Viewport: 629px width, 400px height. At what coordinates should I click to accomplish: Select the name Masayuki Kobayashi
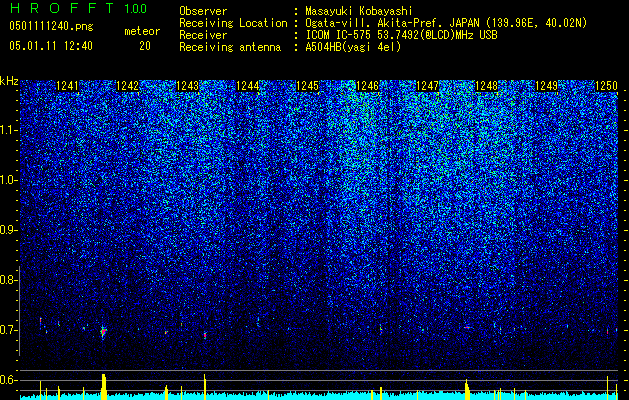[x=359, y=11]
